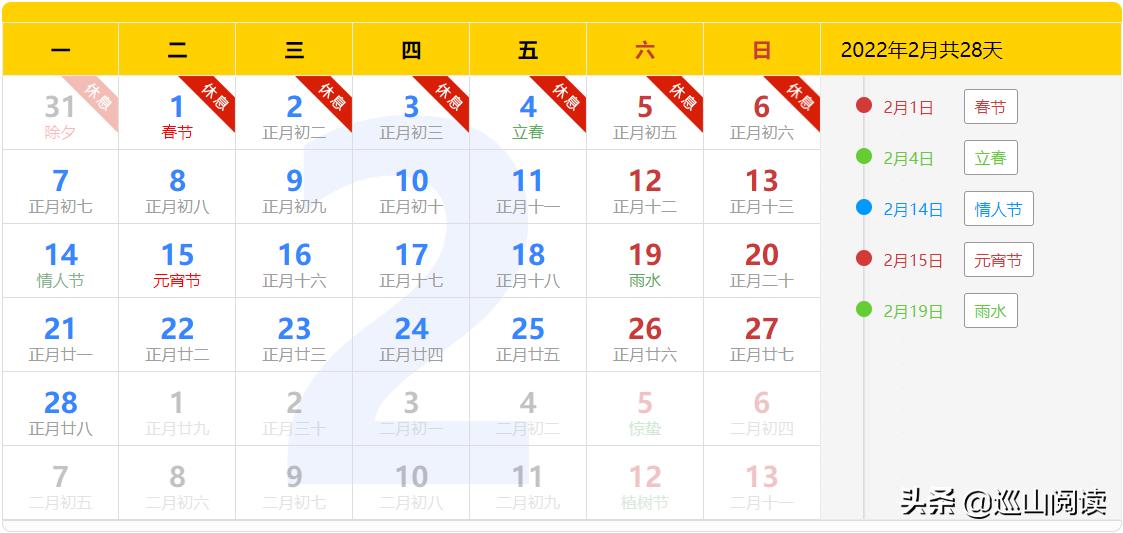Click the 四 Thursday column header
Image resolution: width=1123 pixels, height=533 pixels.
[411, 49]
